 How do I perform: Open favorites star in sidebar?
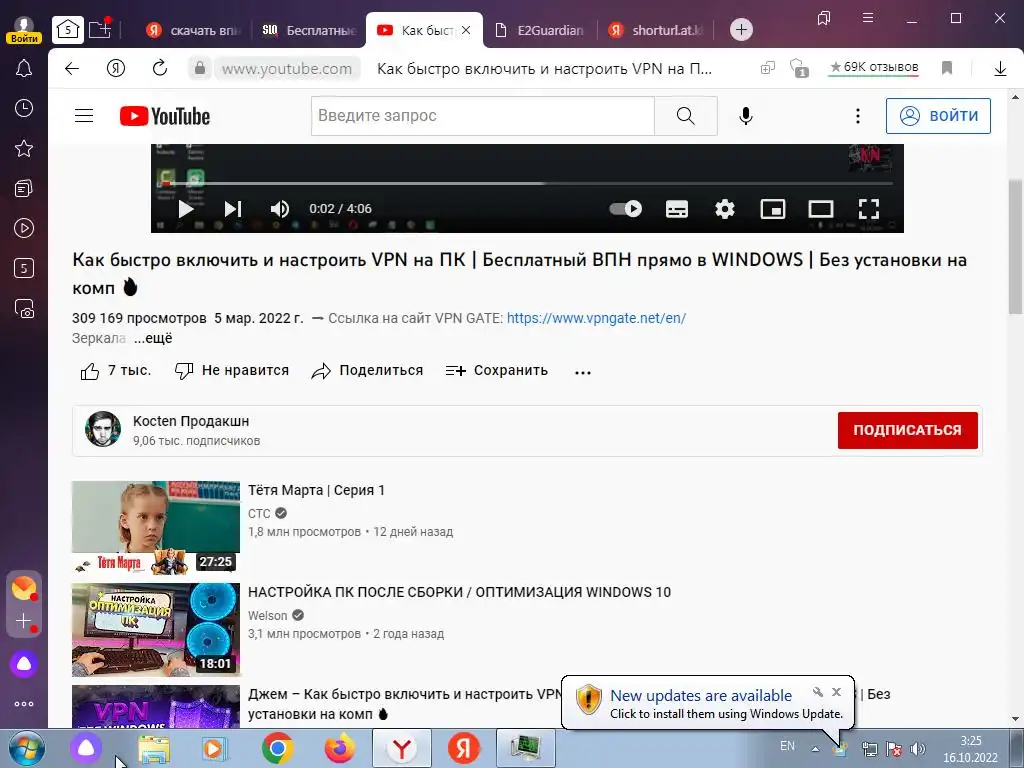(24, 148)
